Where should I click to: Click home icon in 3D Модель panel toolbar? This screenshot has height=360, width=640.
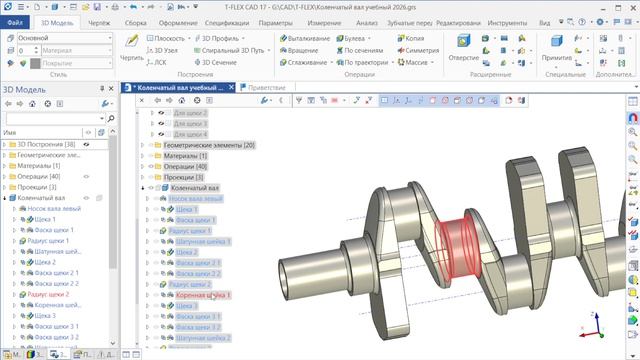pos(32,104)
